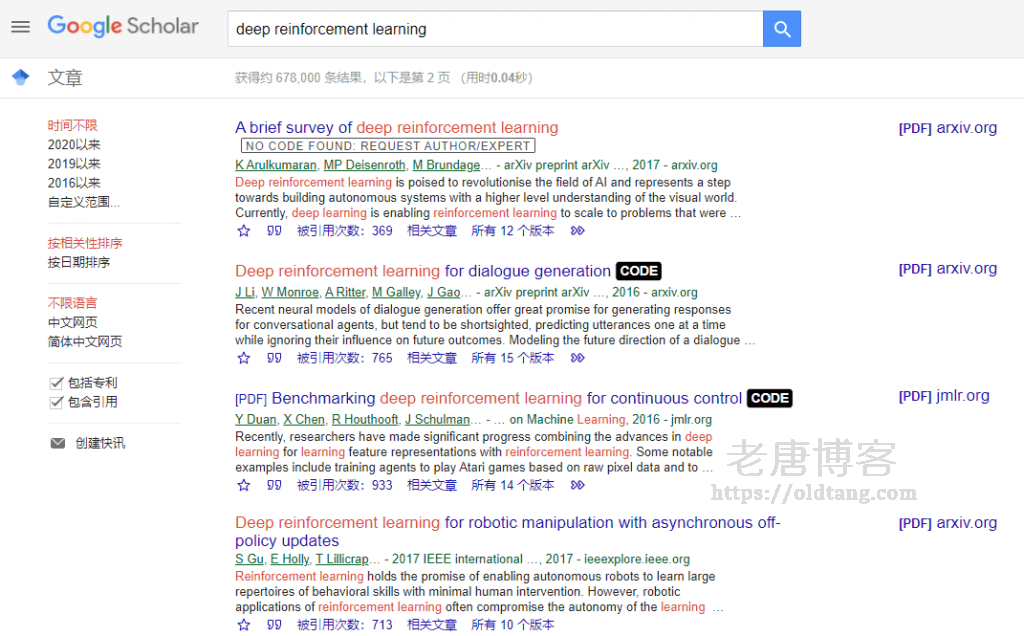
Task: Click the Google Scholar diamond logo icon
Action: tap(20, 77)
